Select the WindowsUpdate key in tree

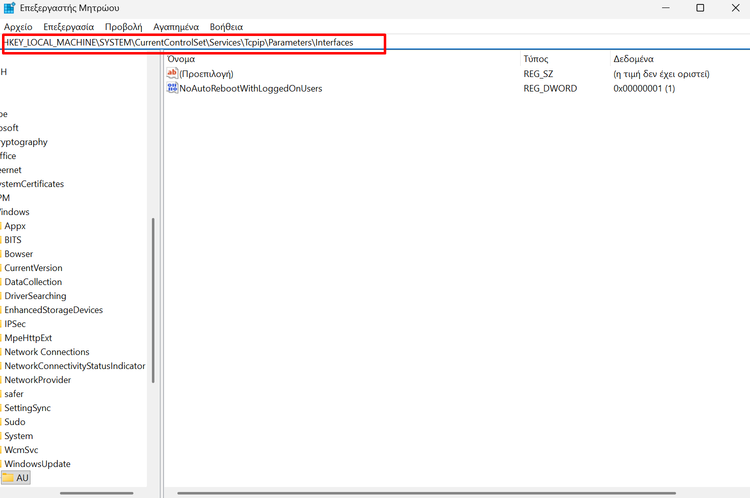[x=37, y=464]
